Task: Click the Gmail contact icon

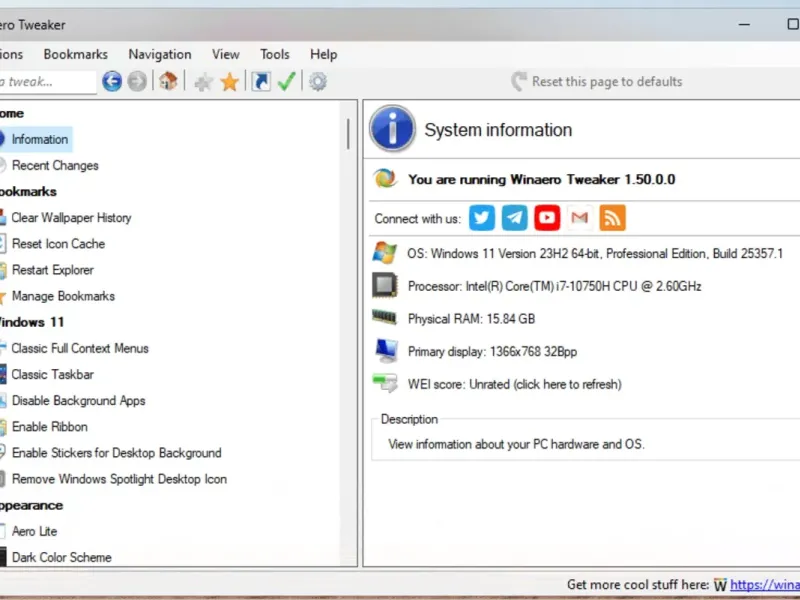Action: pos(580,218)
